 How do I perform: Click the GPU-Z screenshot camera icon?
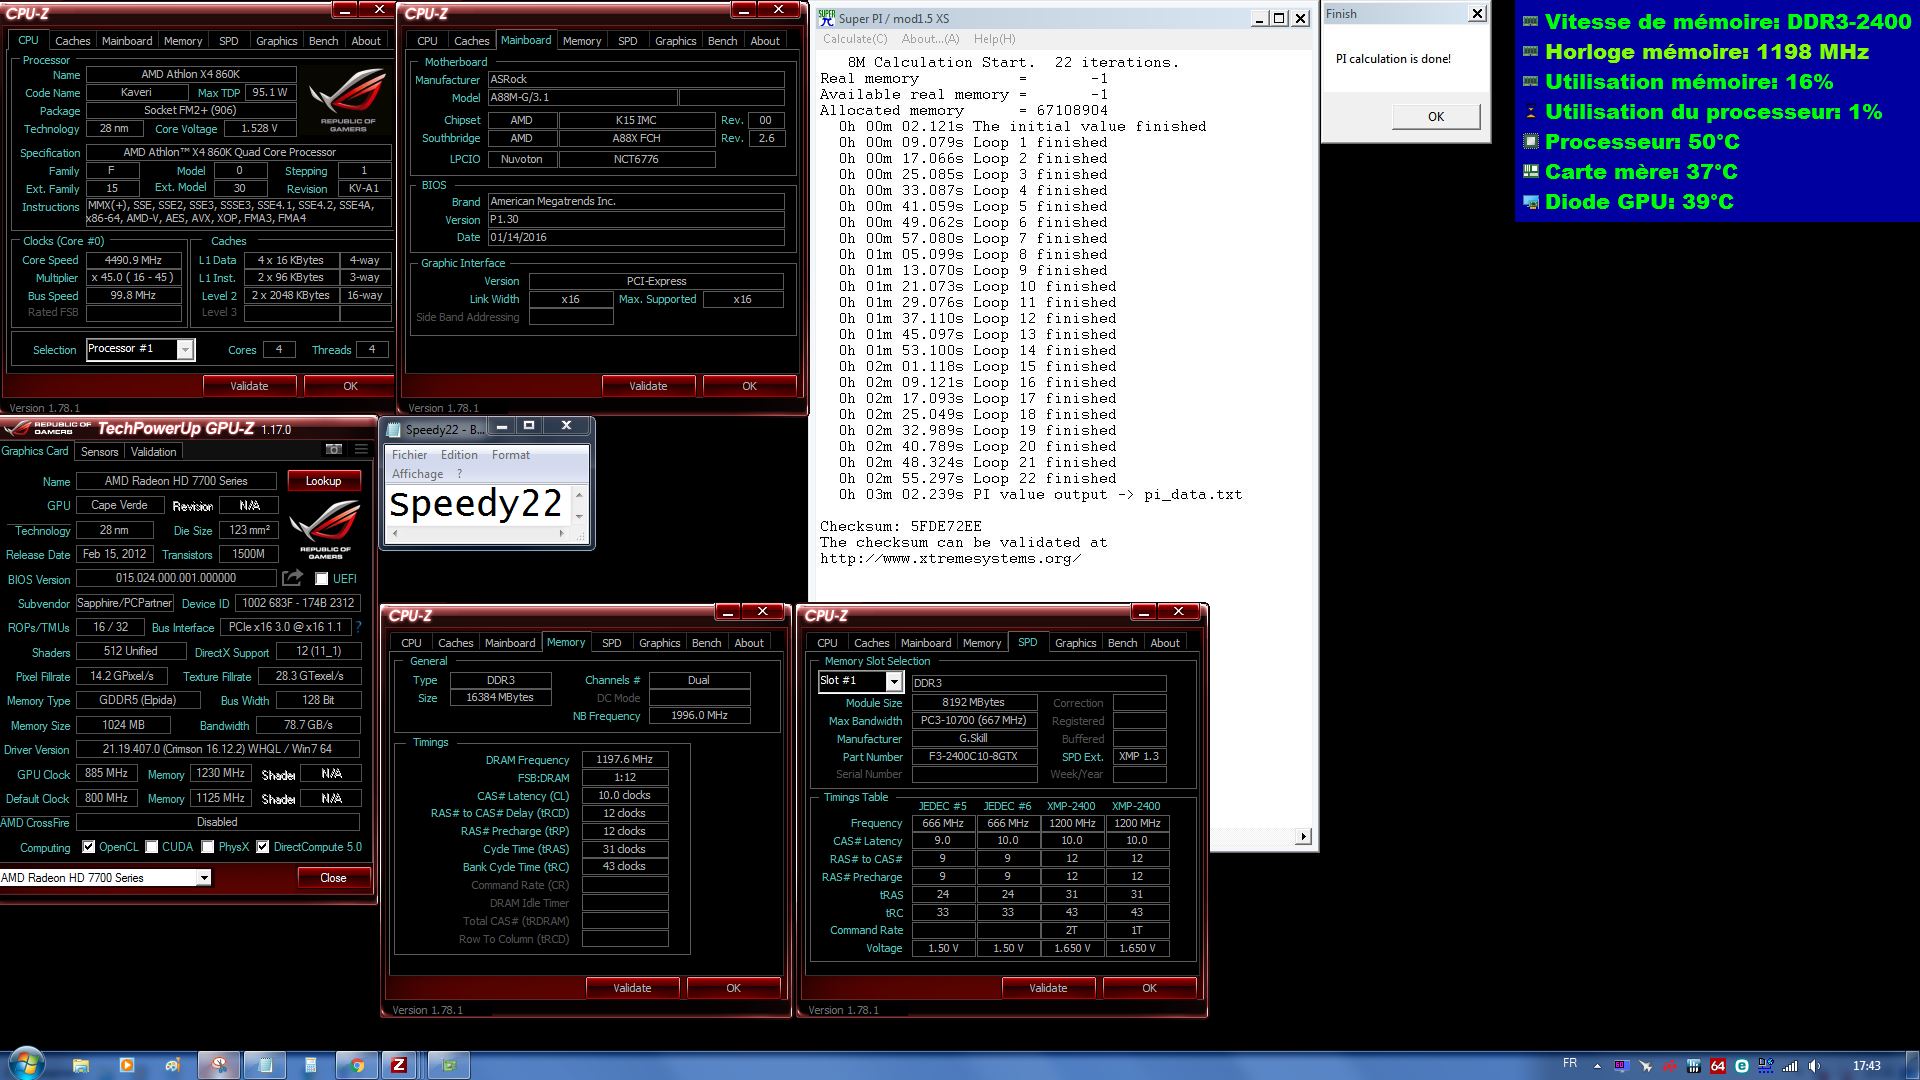click(334, 450)
